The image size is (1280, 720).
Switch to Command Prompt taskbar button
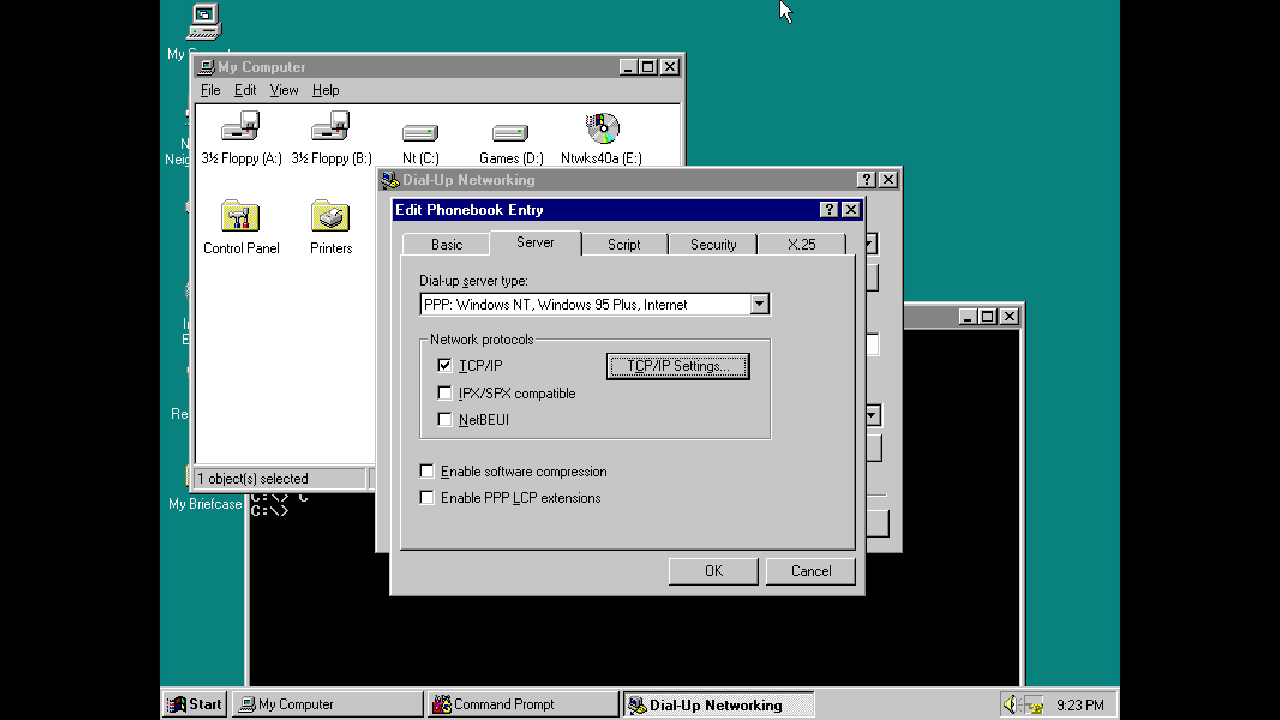[522, 704]
